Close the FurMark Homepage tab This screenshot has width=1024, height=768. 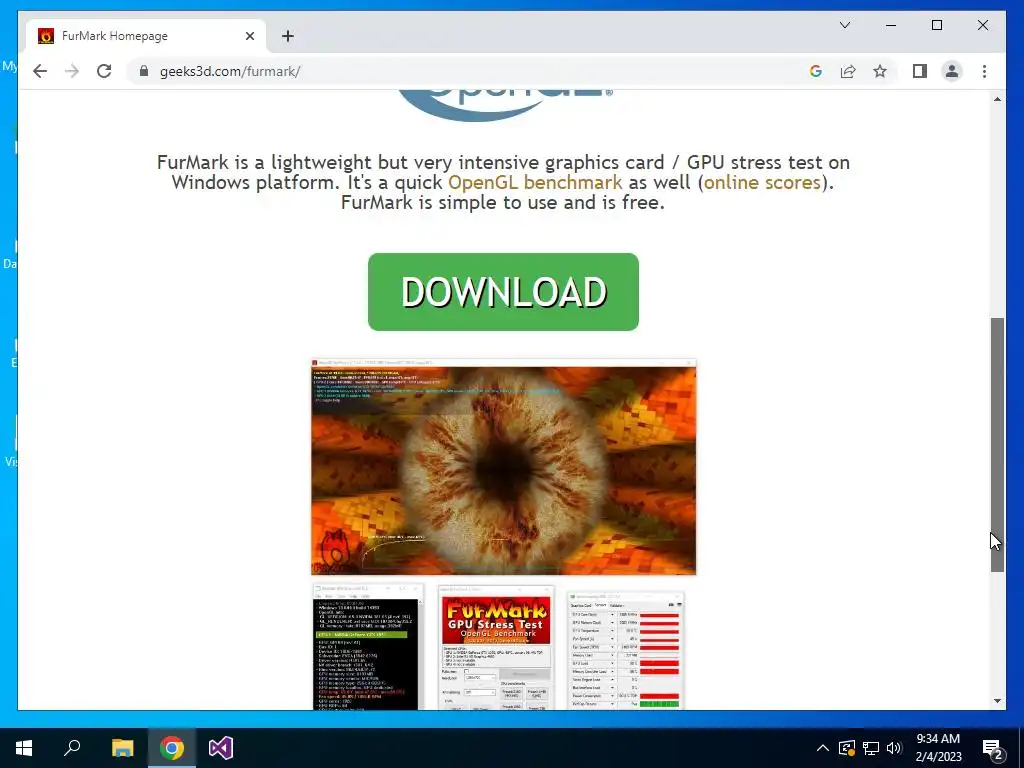[249, 36]
